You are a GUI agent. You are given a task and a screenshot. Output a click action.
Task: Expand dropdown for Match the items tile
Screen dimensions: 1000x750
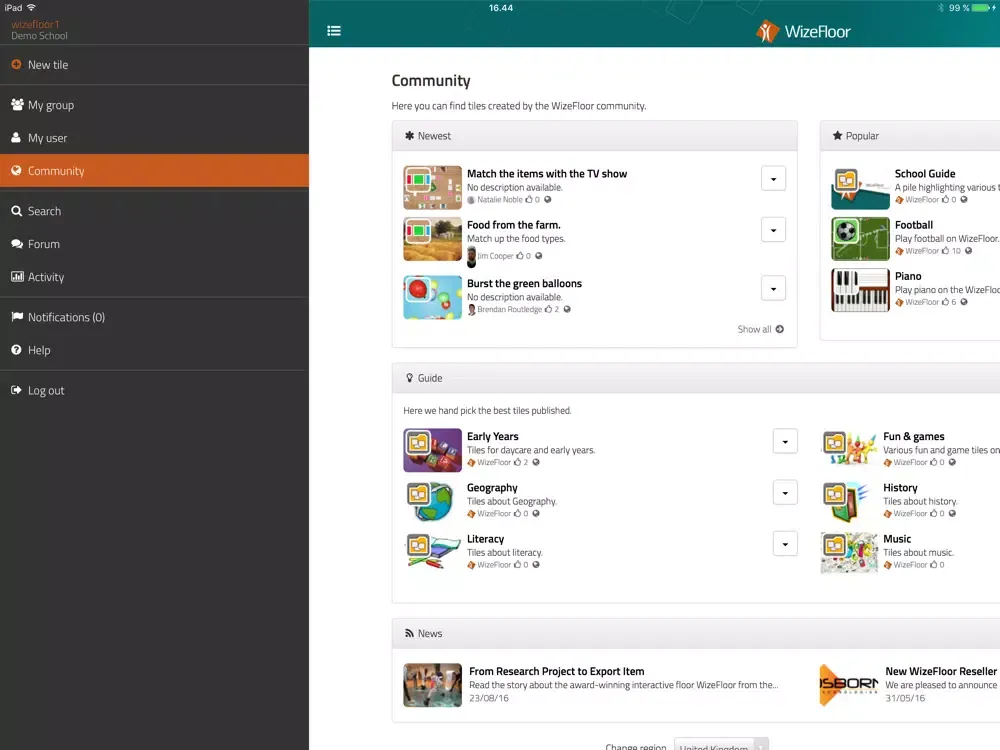(773, 179)
